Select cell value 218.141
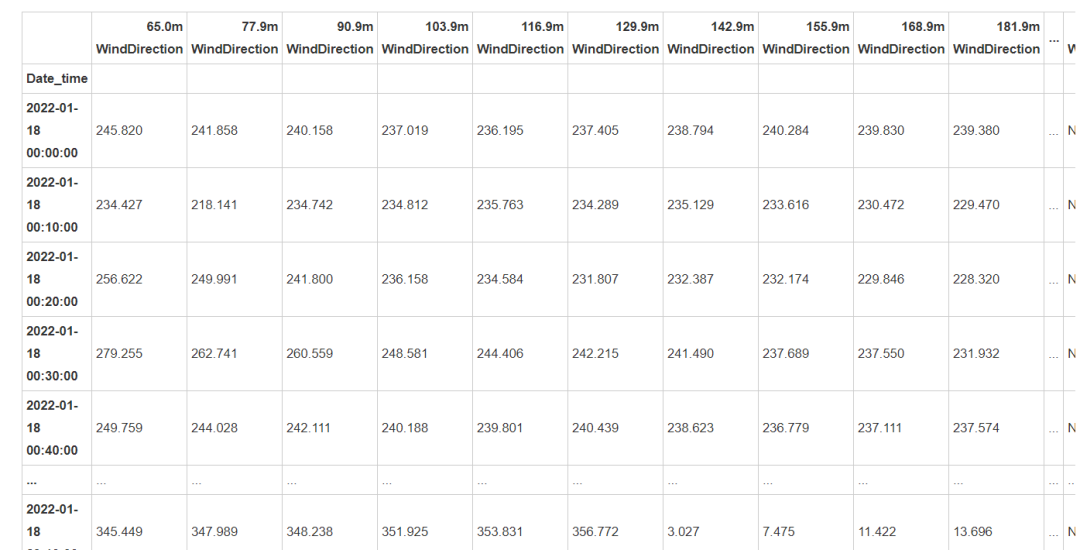This screenshot has height=550, width=1080. pos(214,204)
